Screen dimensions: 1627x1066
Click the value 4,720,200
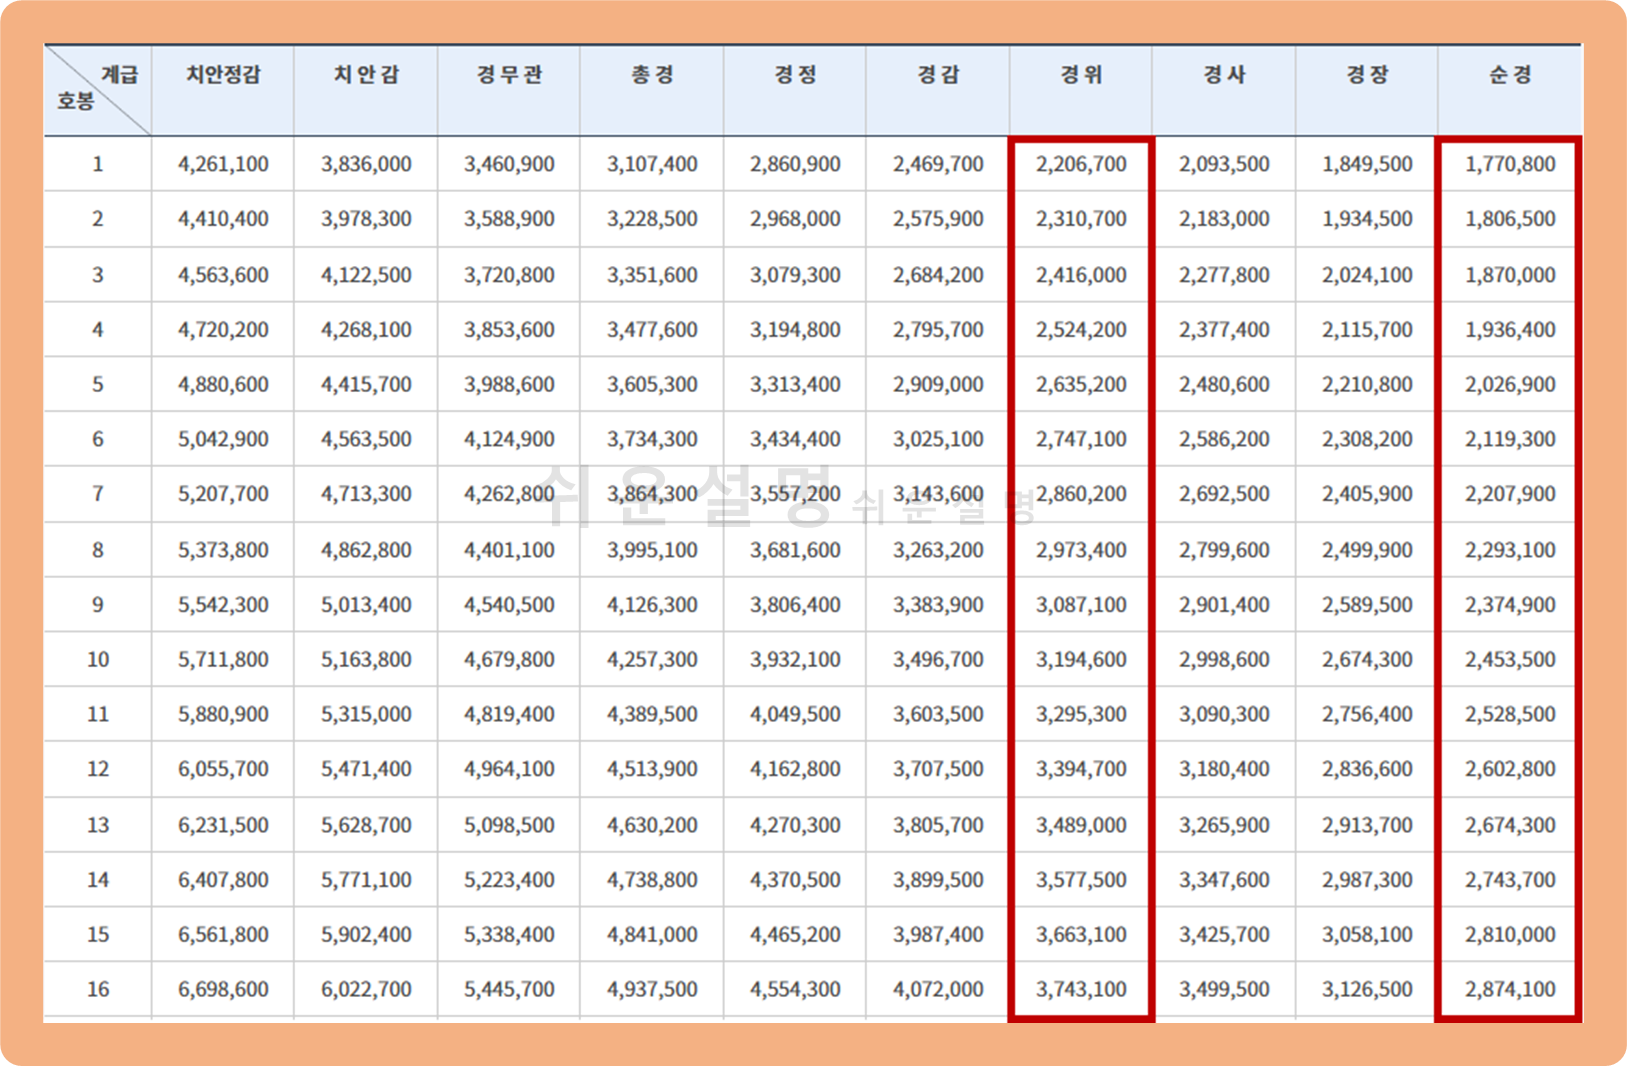pos(223,330)
